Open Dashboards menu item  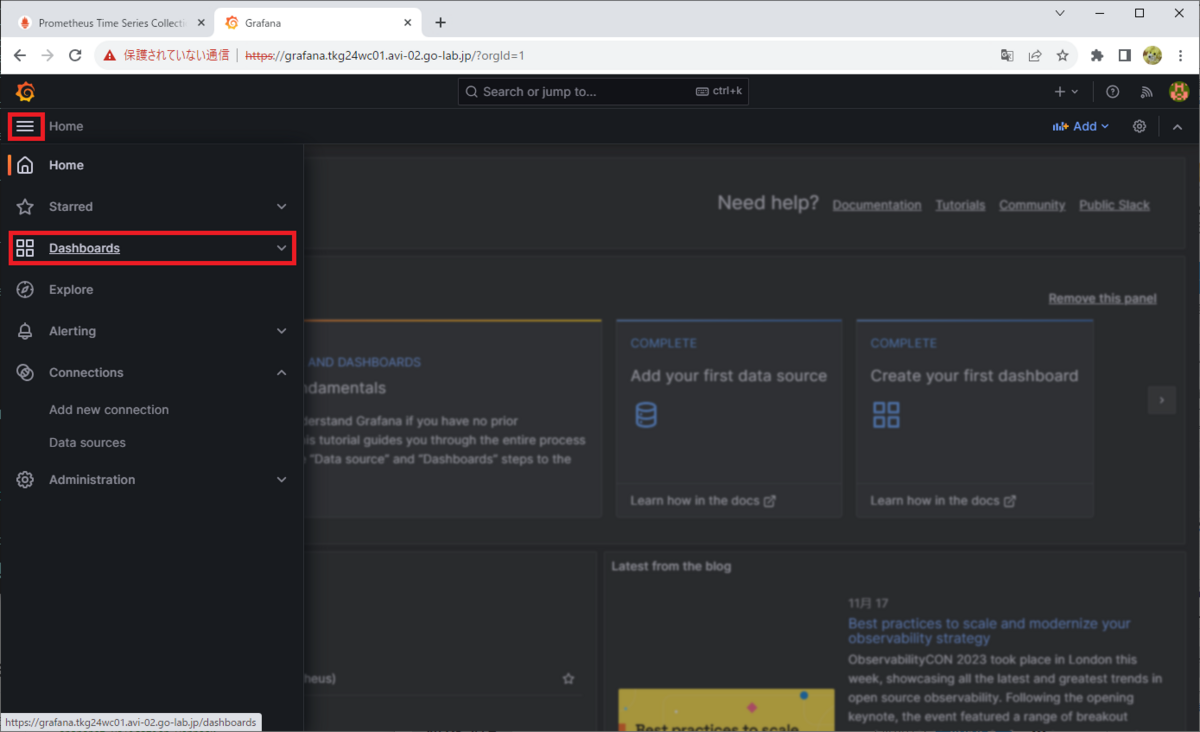84,248
